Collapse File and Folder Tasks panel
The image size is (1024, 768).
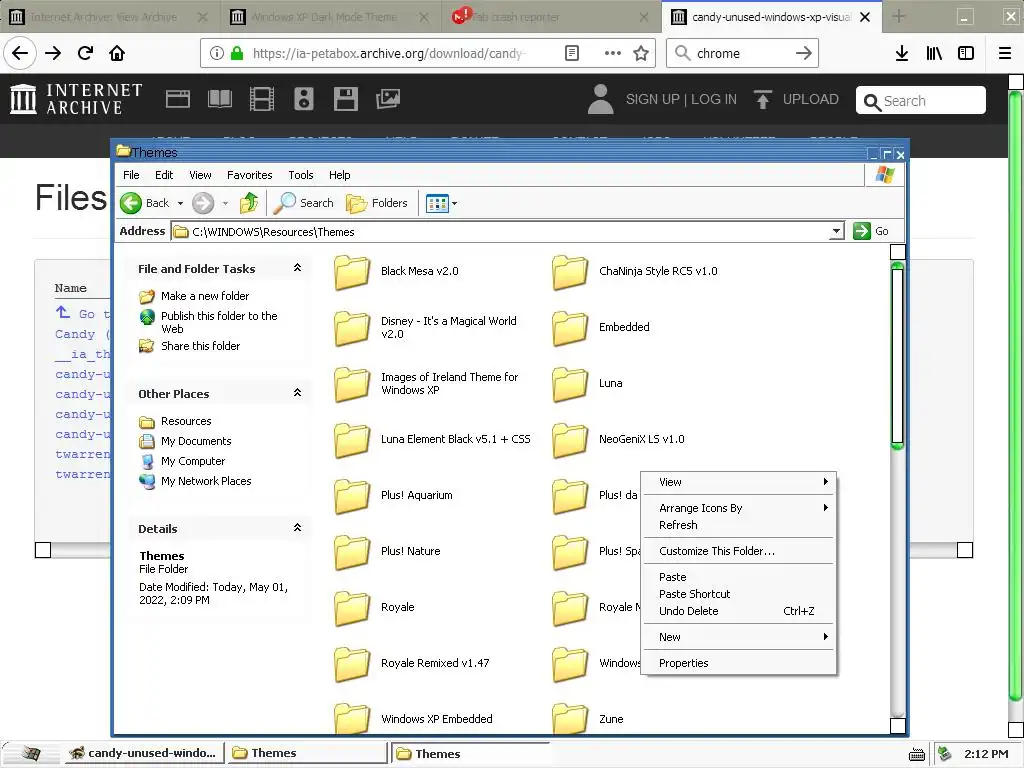[297, 268]
